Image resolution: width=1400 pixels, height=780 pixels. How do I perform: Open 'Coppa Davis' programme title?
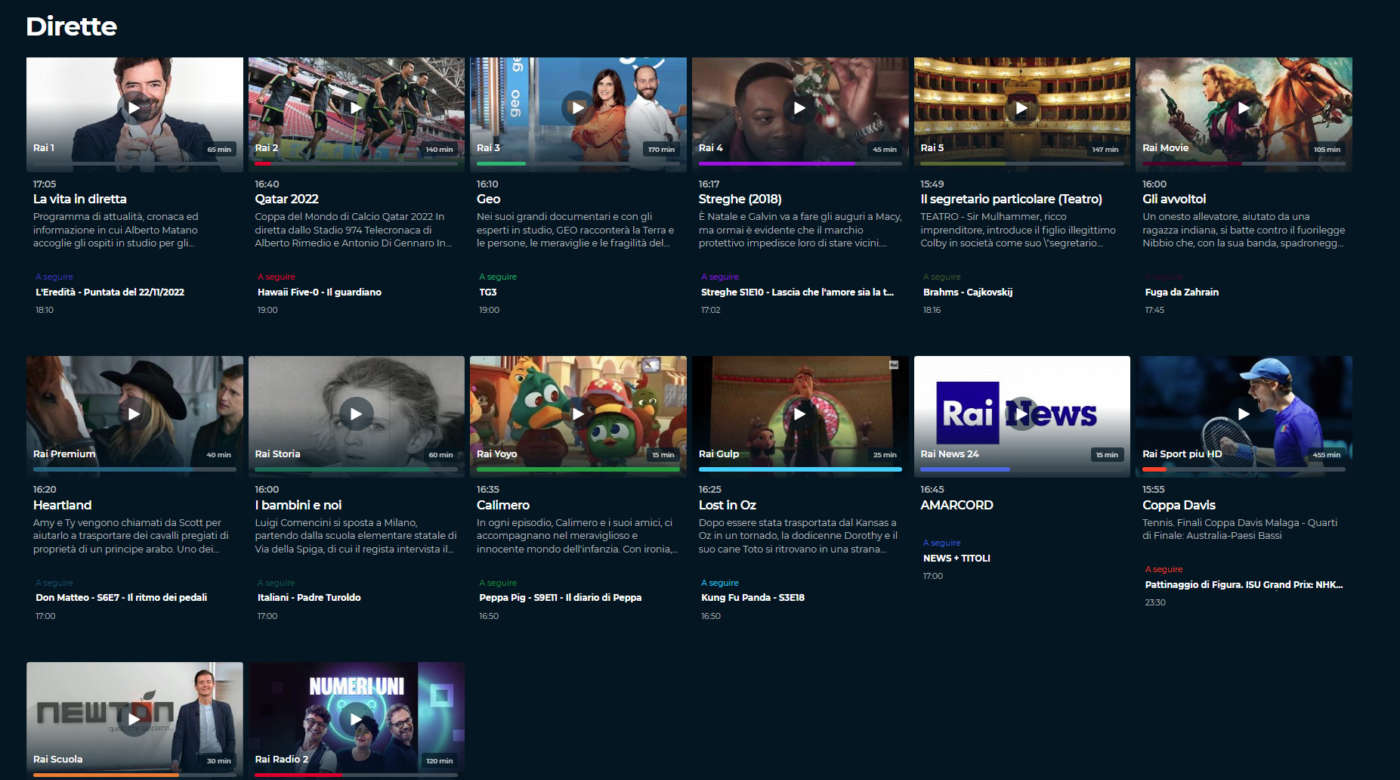[1179, 505]
